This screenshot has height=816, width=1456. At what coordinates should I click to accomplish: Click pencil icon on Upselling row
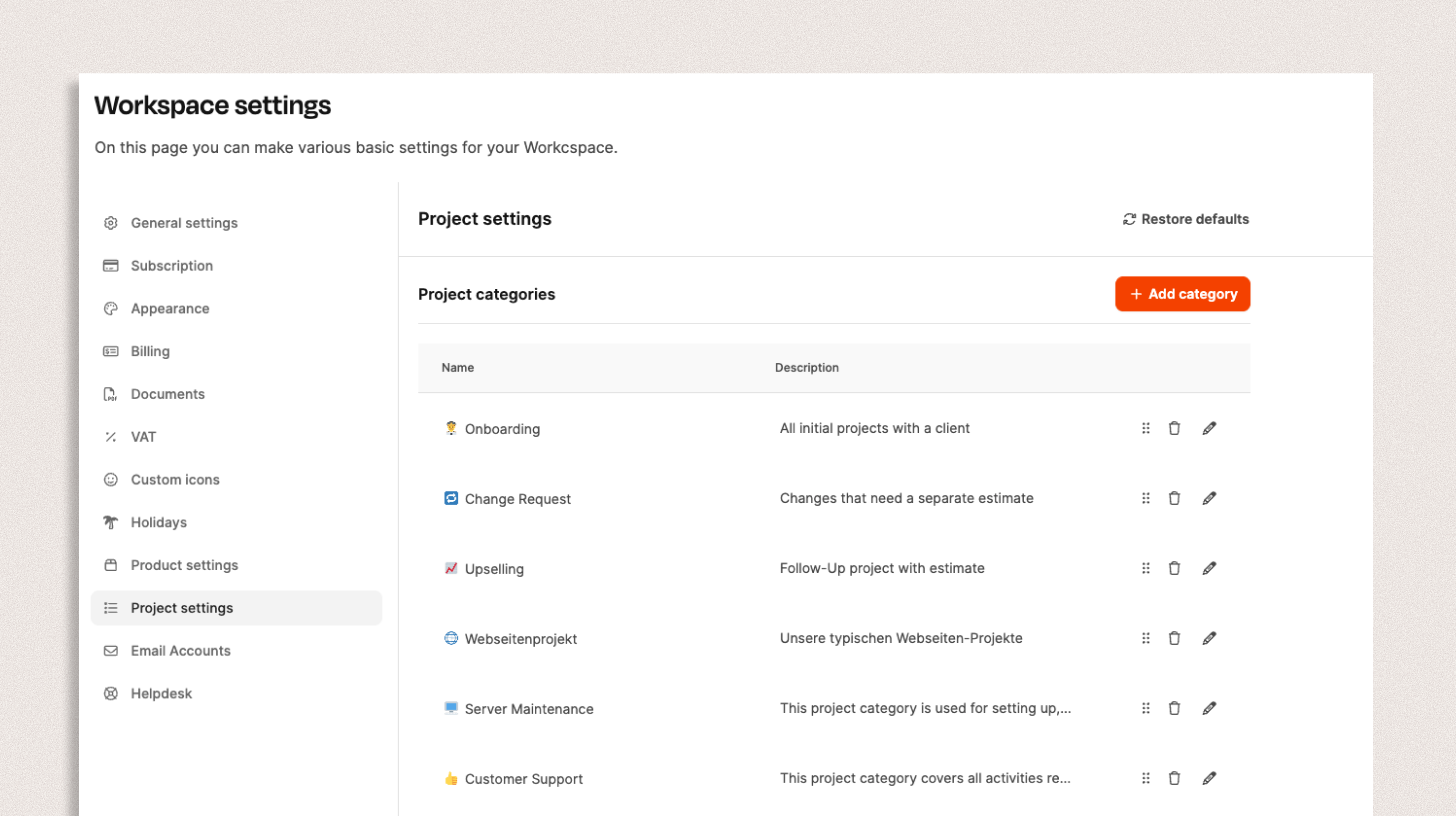click(1209, 568)
